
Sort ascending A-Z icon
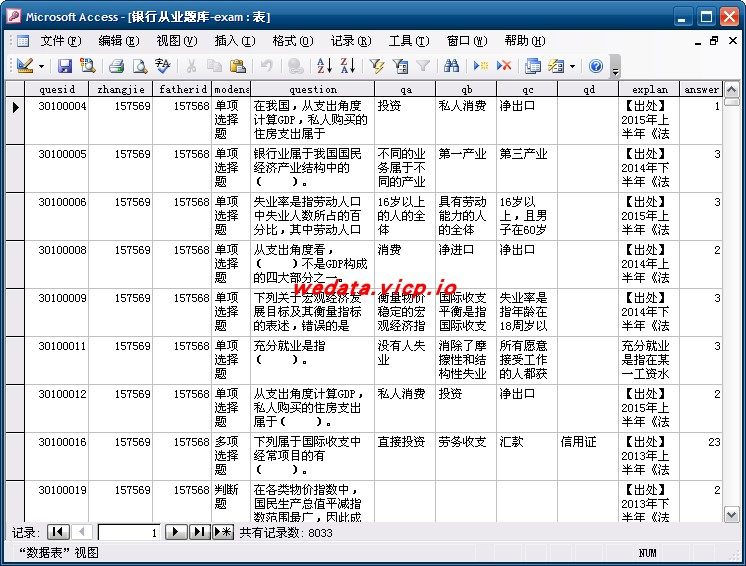(324, 66)
